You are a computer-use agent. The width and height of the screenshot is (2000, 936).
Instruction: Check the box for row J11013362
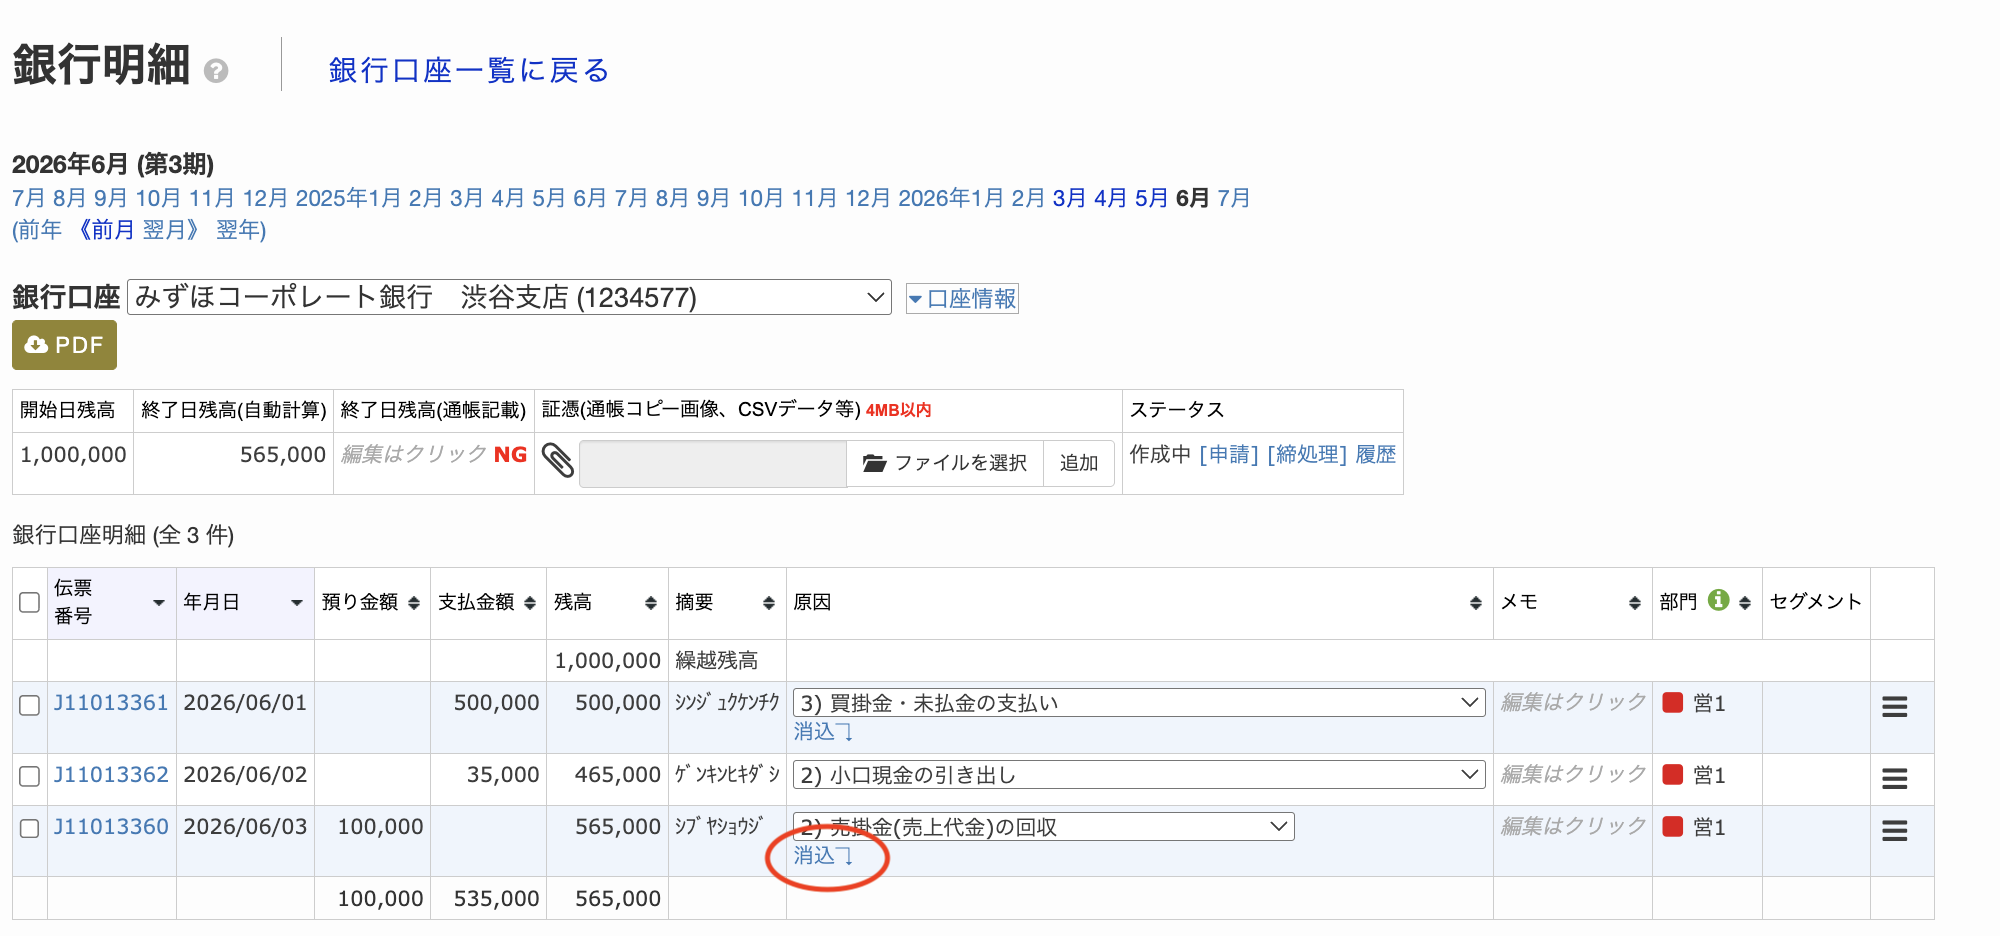pyautogui.click(x=30, y=776)
